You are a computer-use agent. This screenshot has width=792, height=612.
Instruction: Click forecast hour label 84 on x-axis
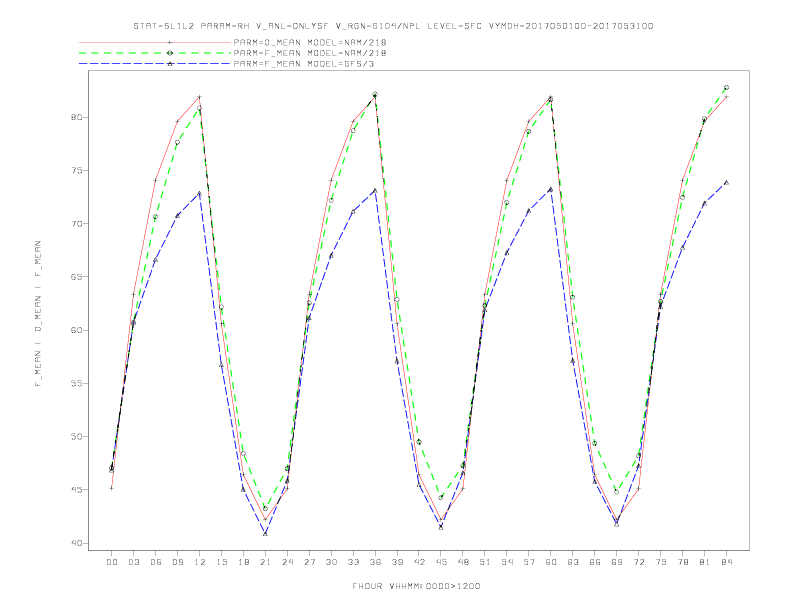point(726,562)
